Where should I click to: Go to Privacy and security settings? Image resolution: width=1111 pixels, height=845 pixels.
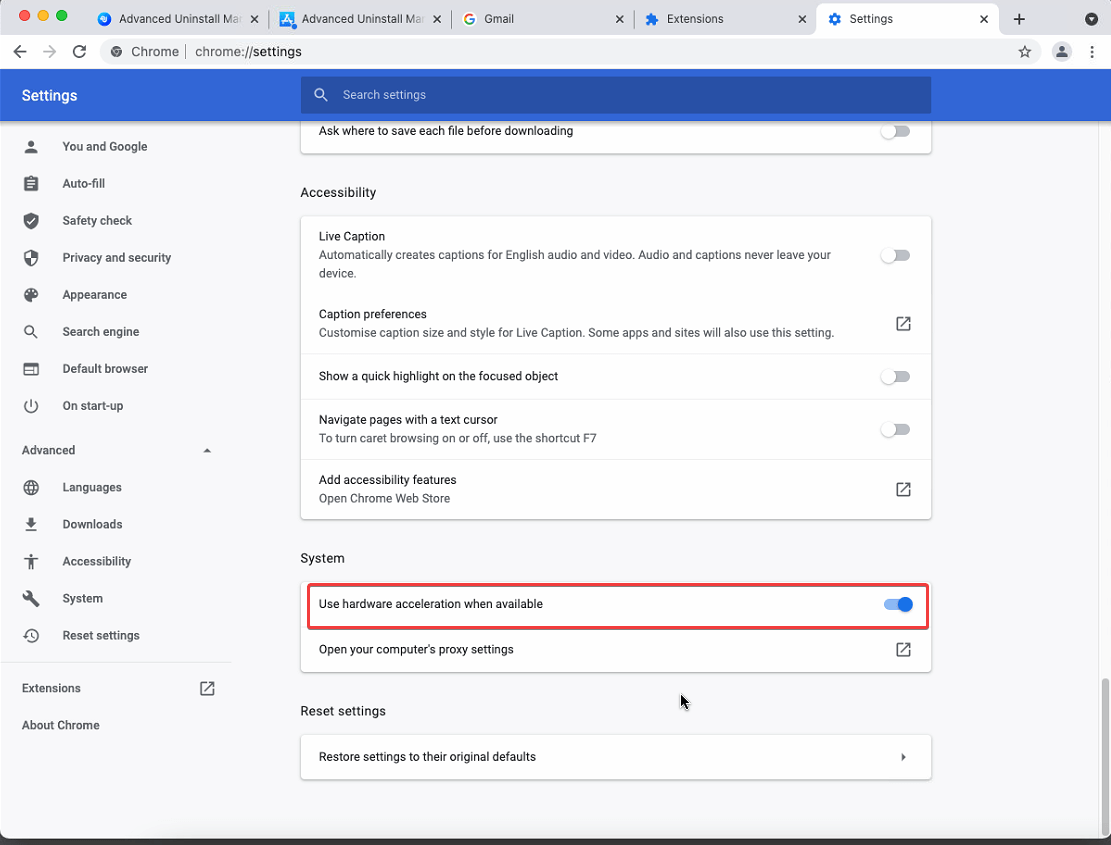(x=116, y=258)
